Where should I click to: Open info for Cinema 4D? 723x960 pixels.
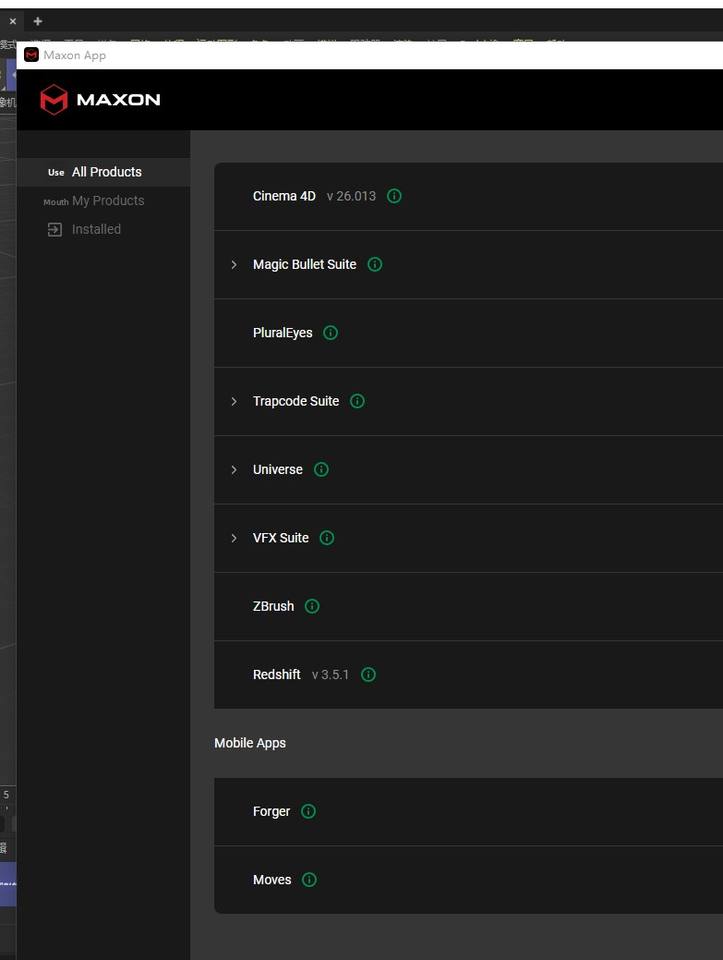pyautogui.click(x=394, y=196)
